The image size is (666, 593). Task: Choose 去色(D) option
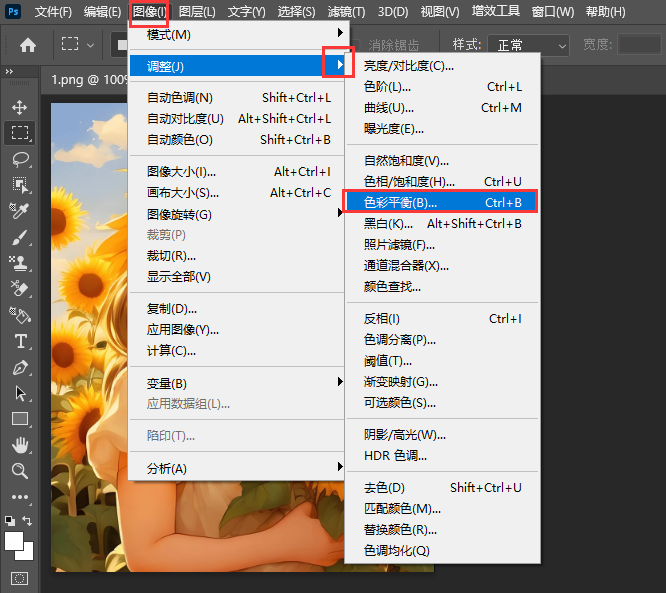point(442,487)
